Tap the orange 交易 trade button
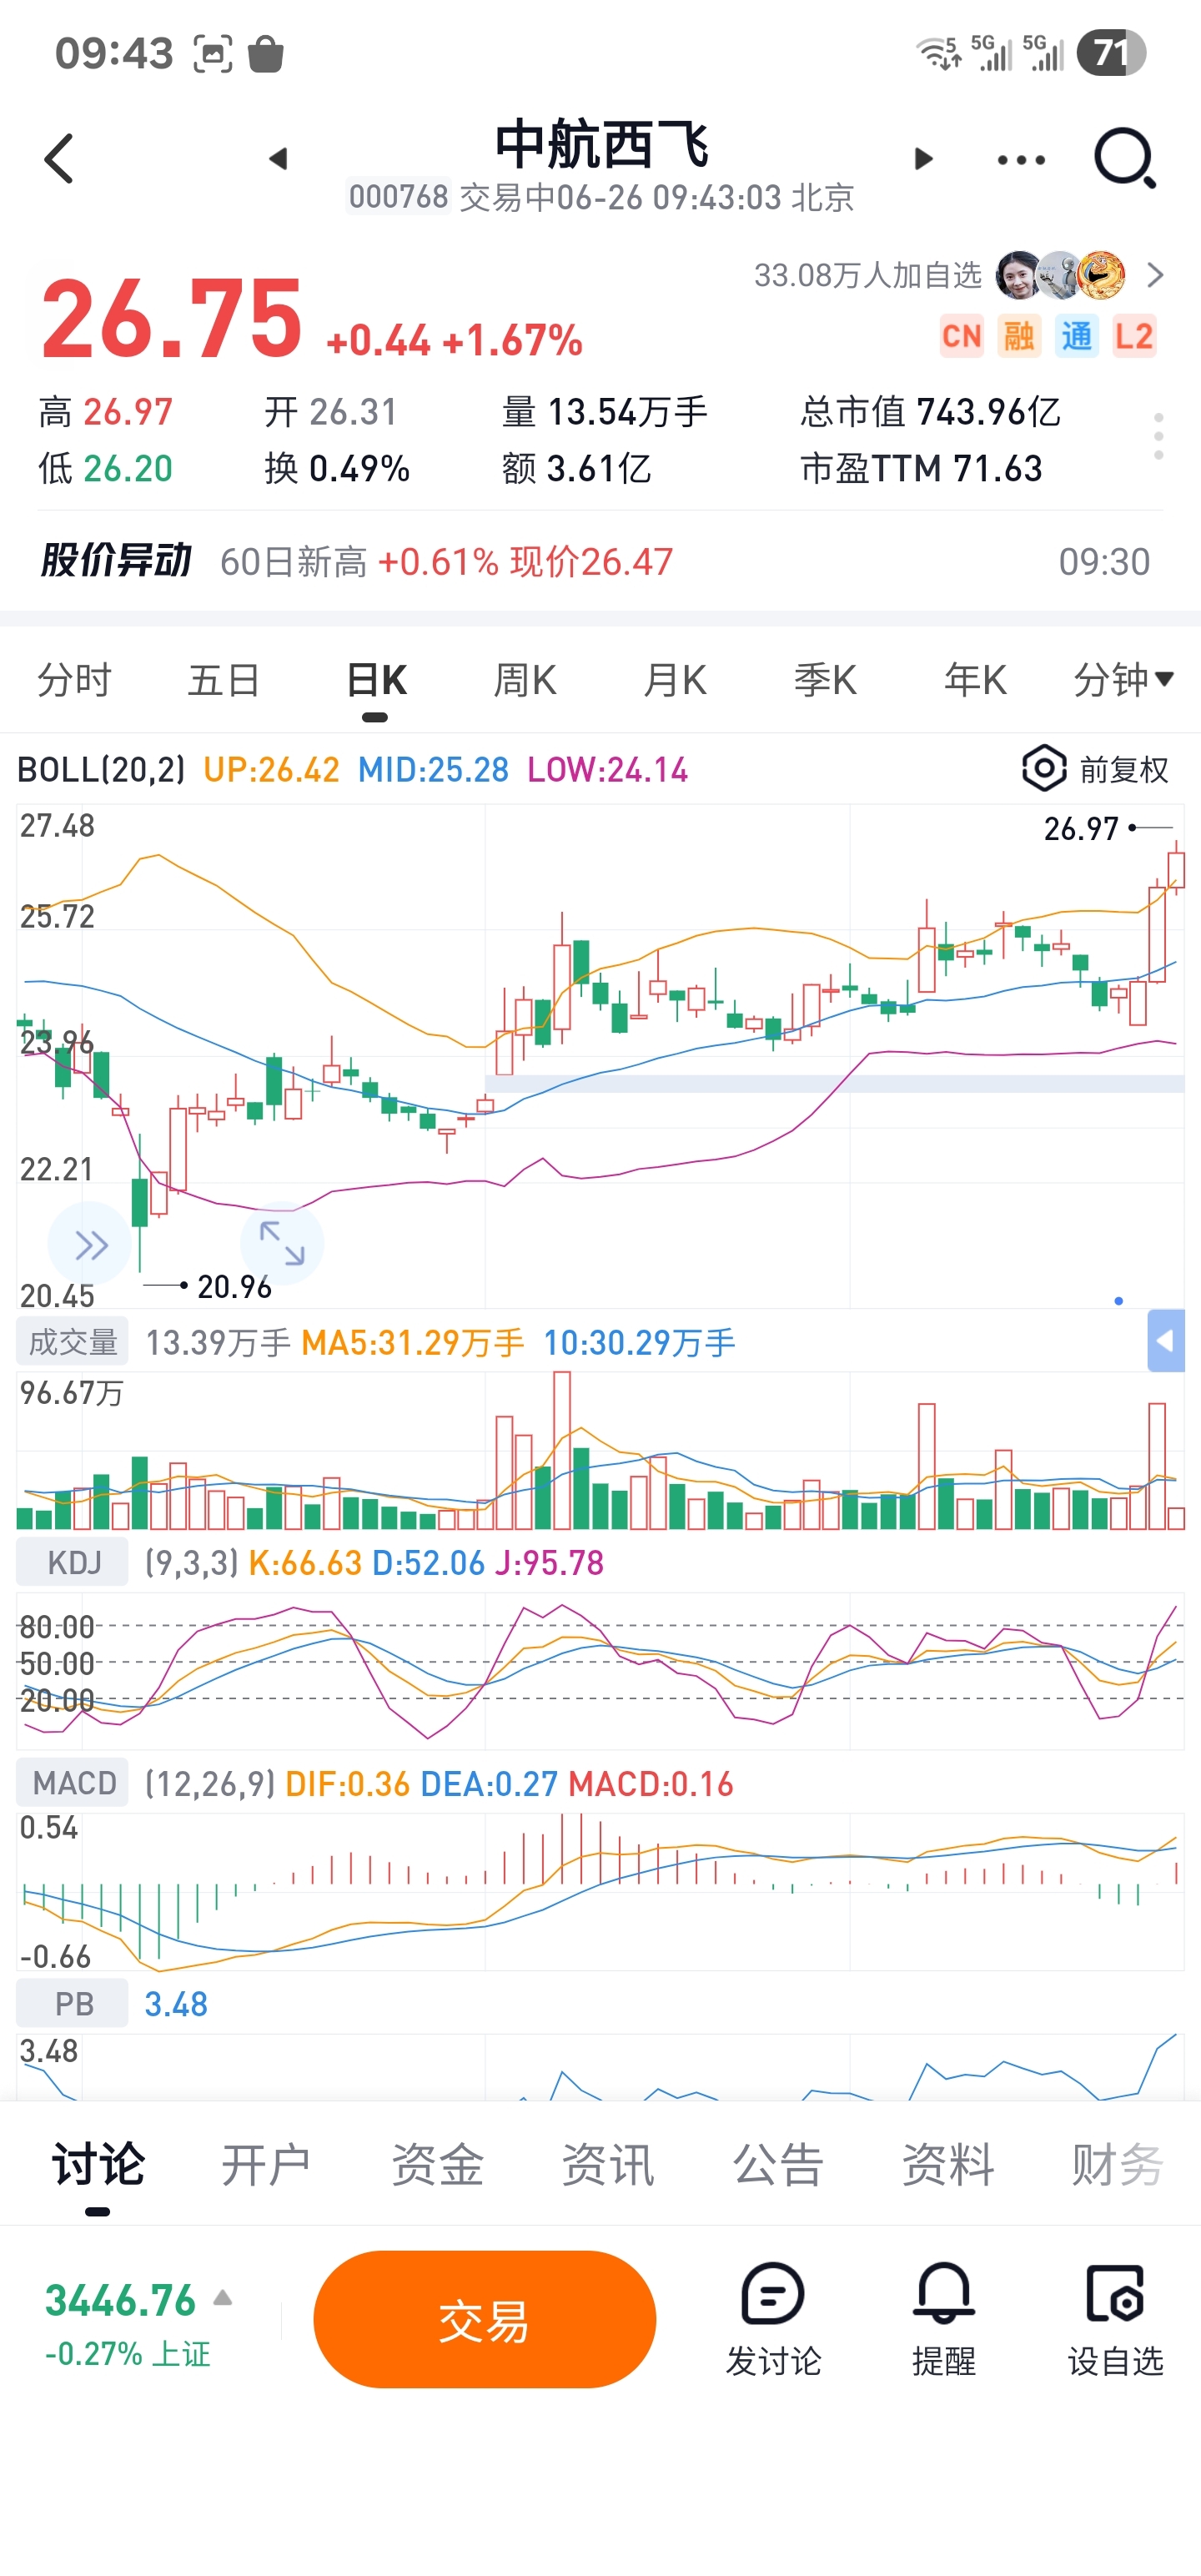This screenshot has height=2576, width=1201. coord(485,2320)
